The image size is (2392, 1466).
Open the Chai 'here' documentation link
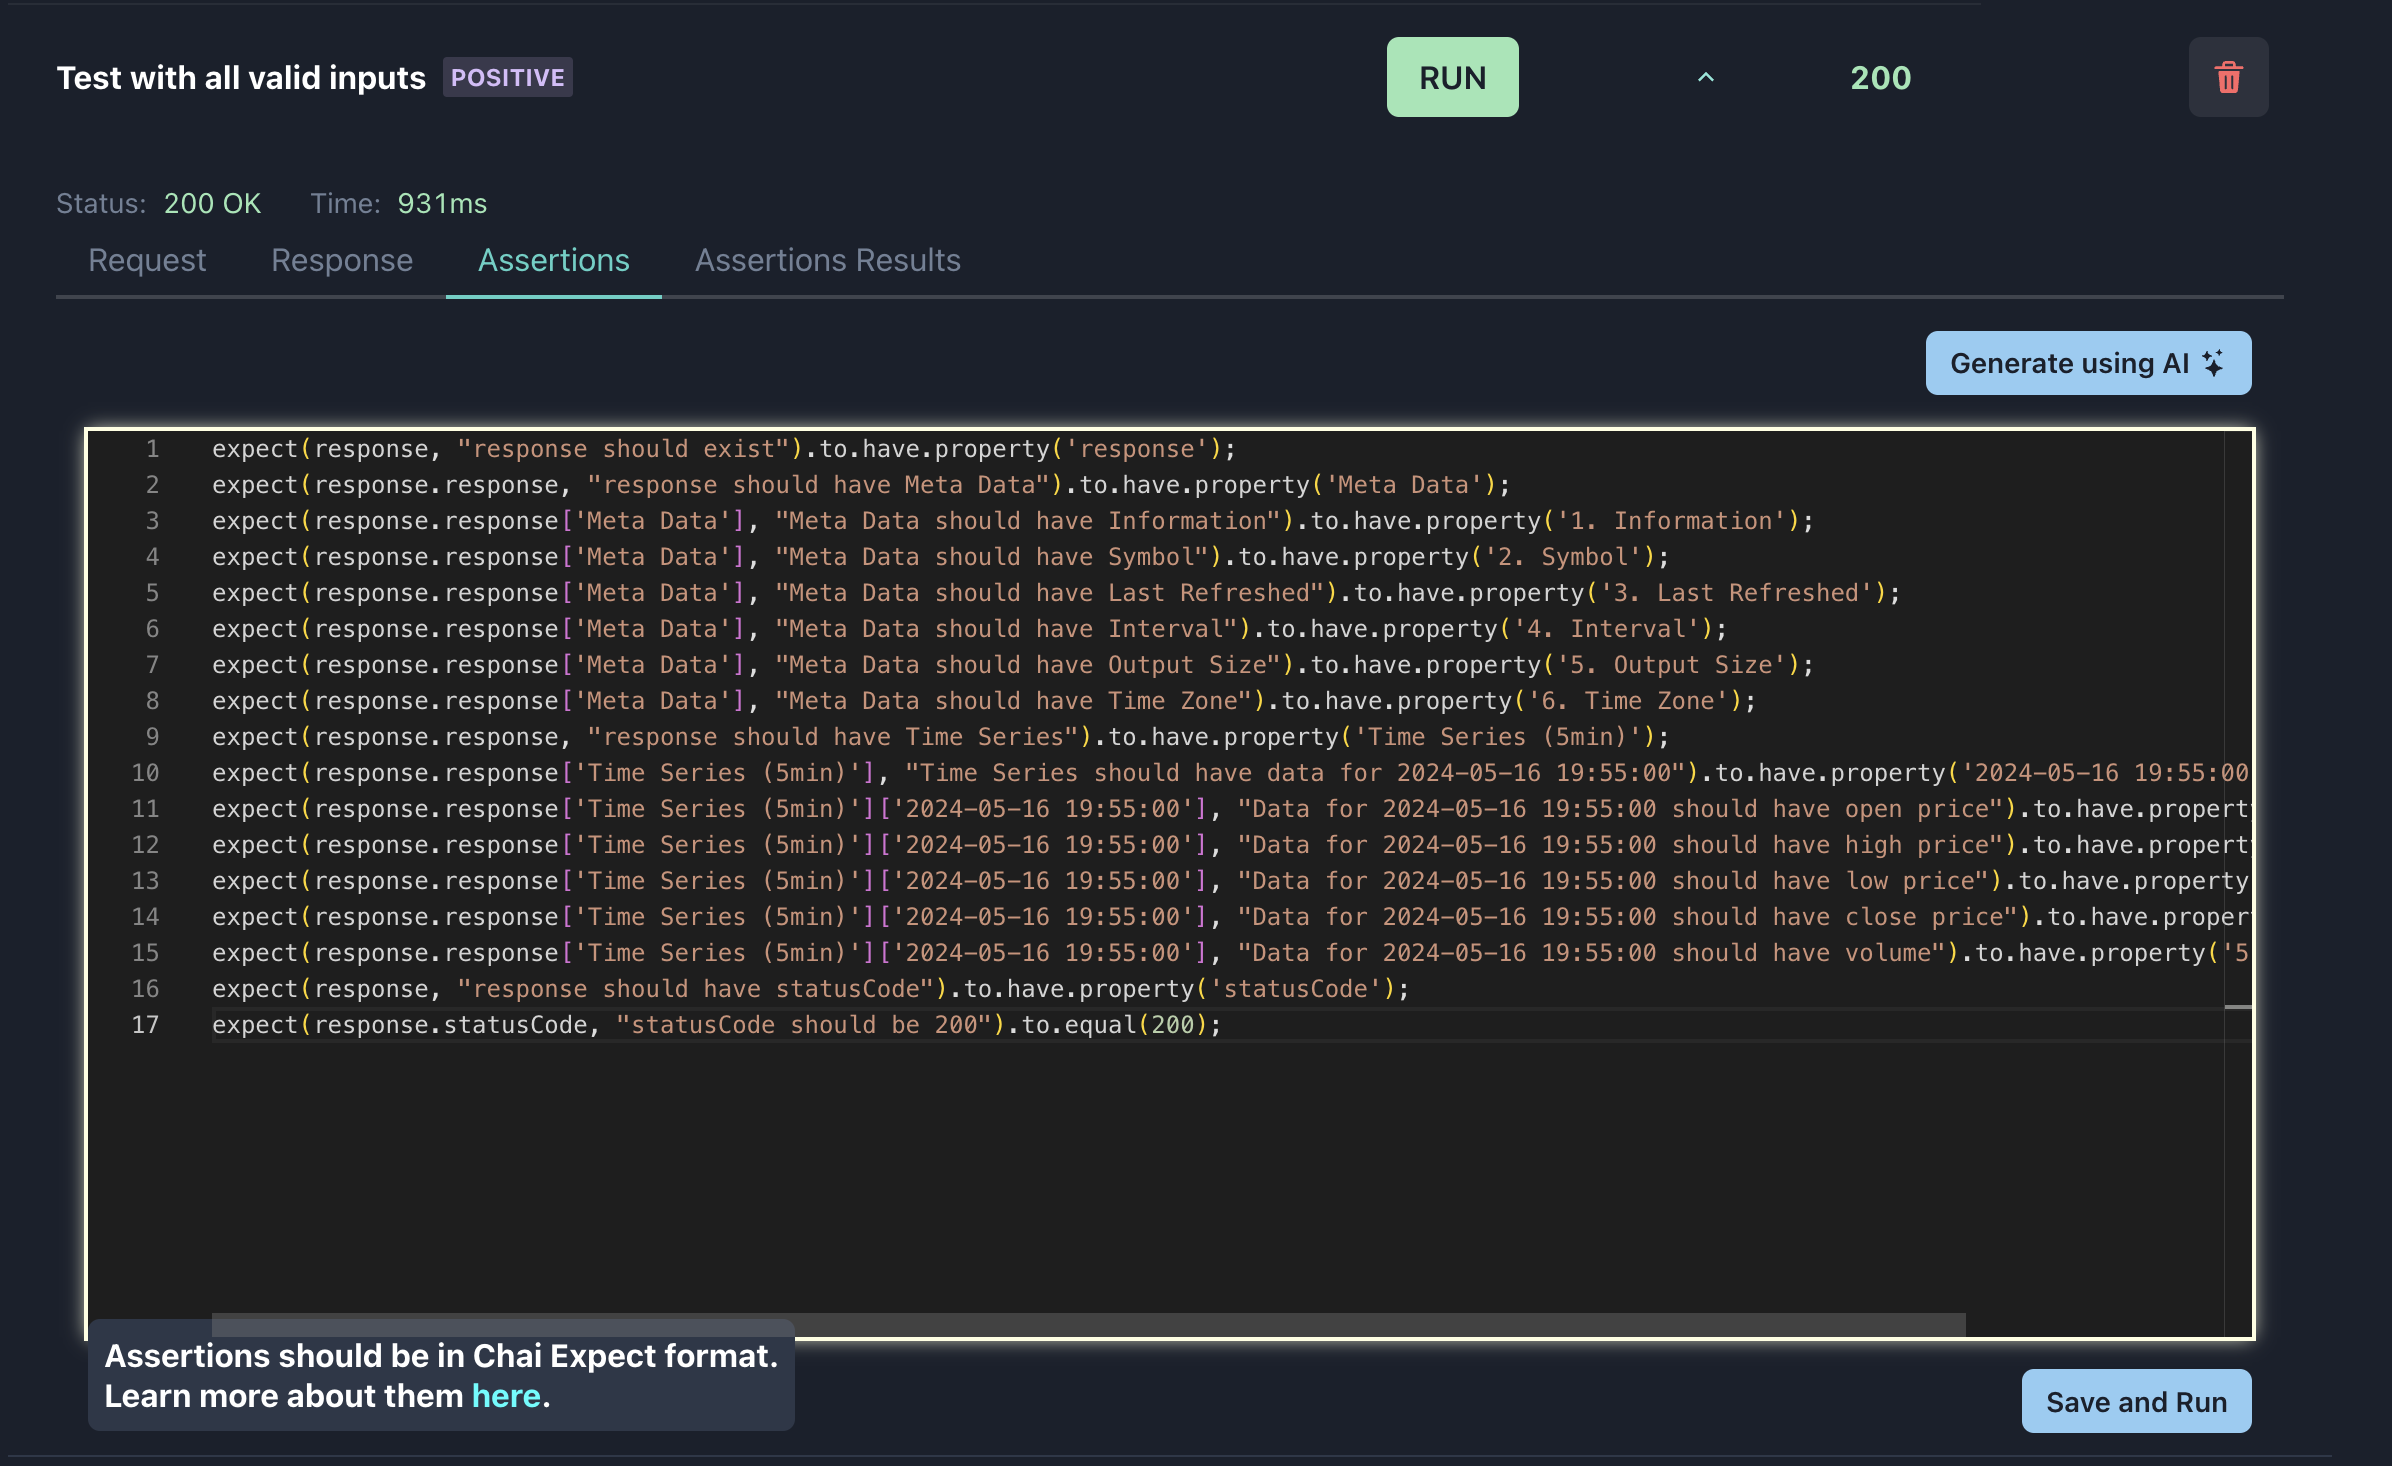(506, 1396)
